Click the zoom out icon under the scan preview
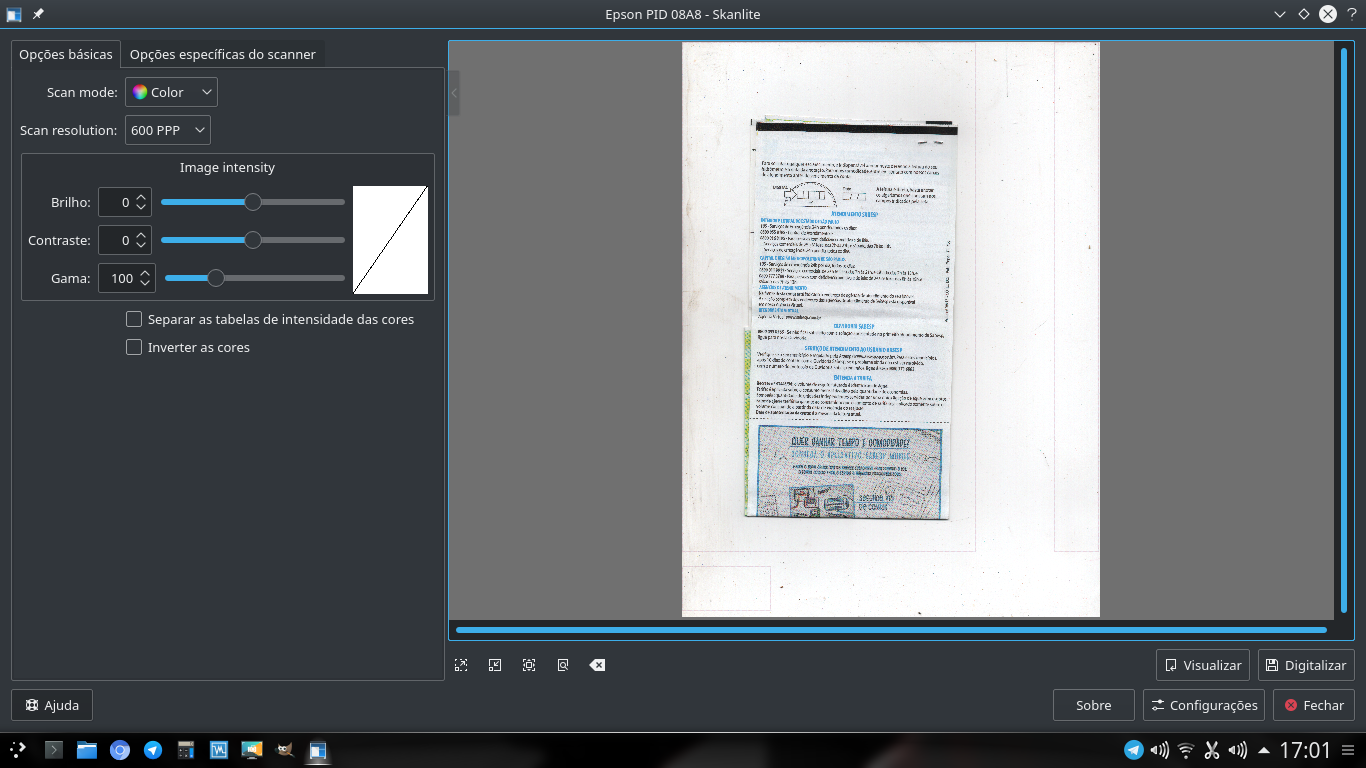 click(494, 664)
